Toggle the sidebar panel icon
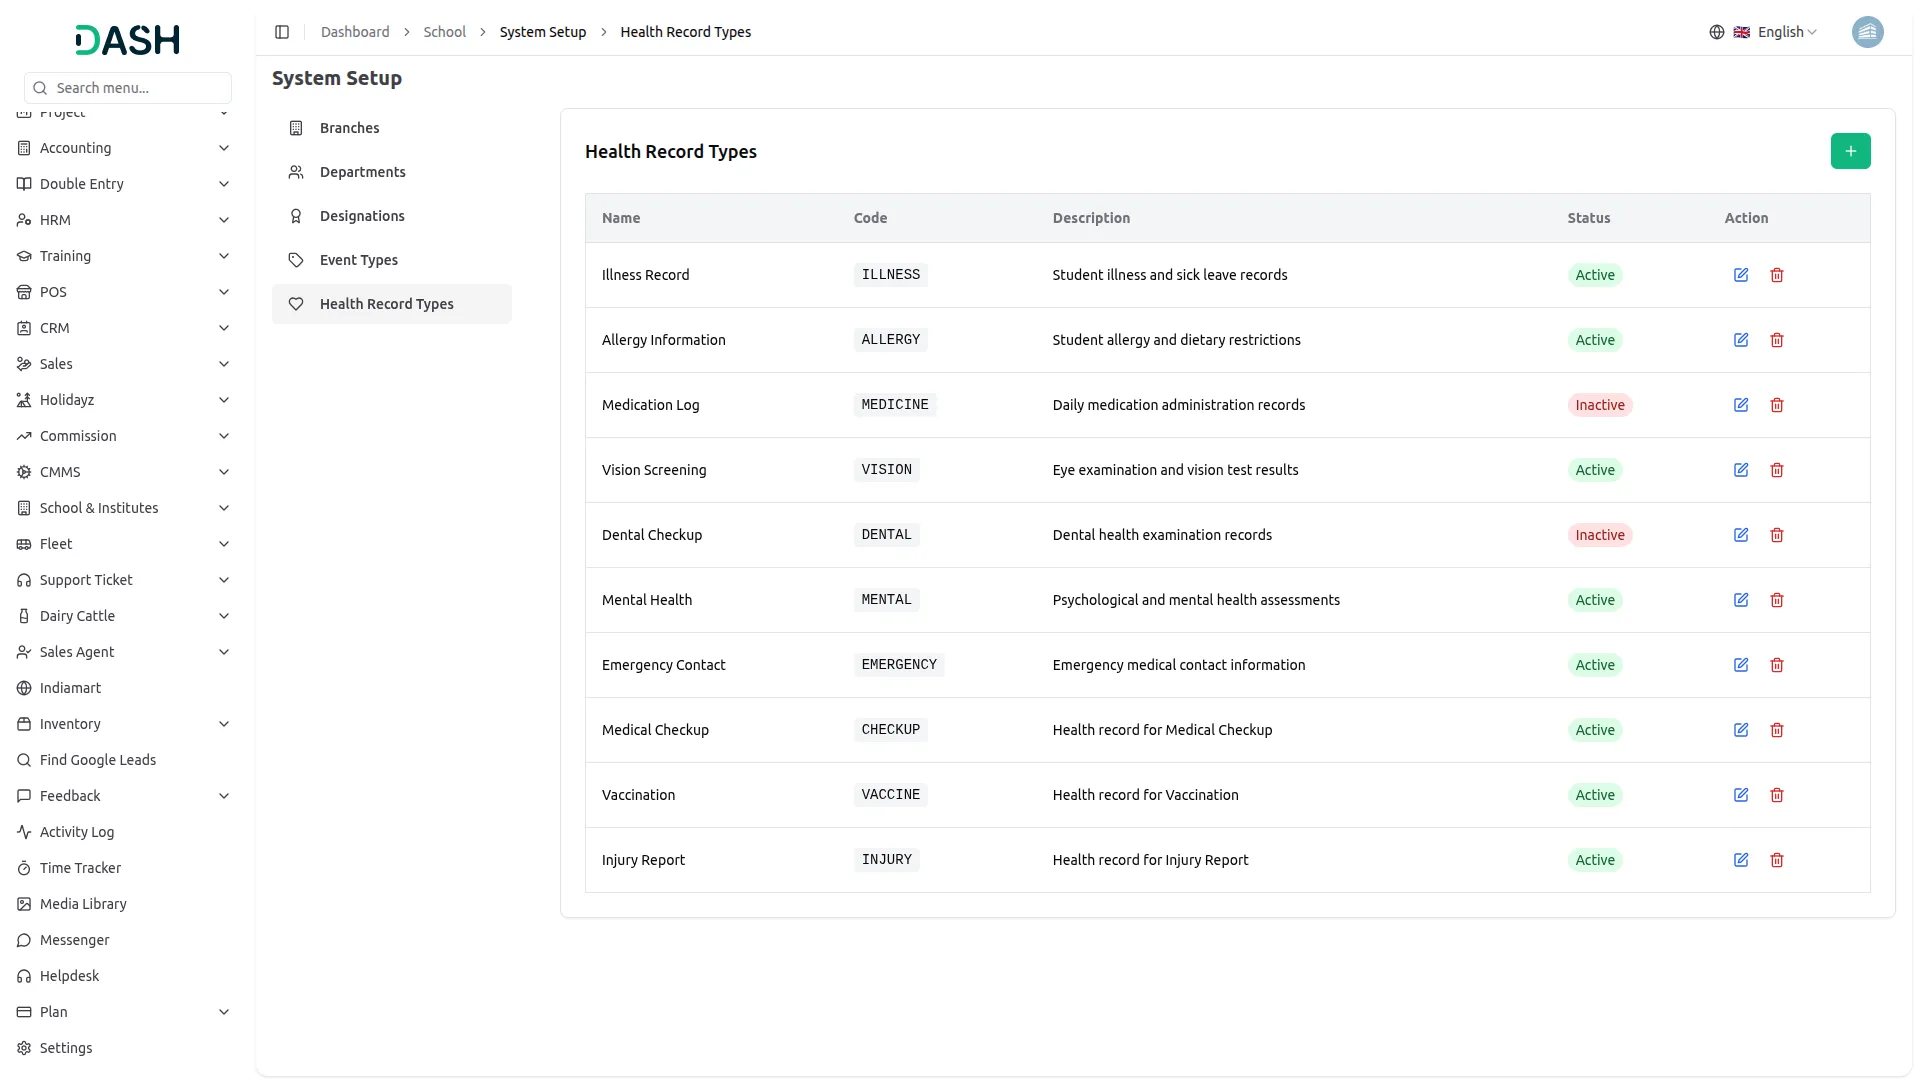The image size is (1920, 1080). pos(282,32)
